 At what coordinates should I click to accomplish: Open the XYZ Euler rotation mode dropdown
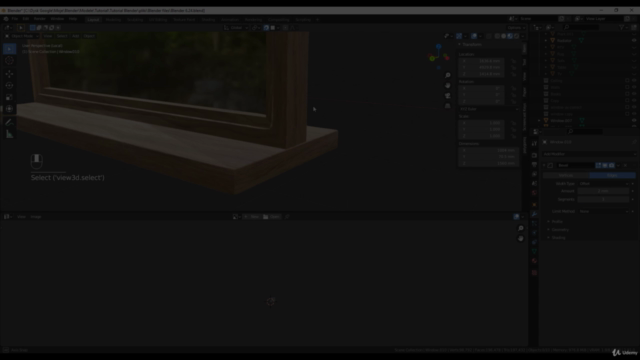click(x=489, y=109)
